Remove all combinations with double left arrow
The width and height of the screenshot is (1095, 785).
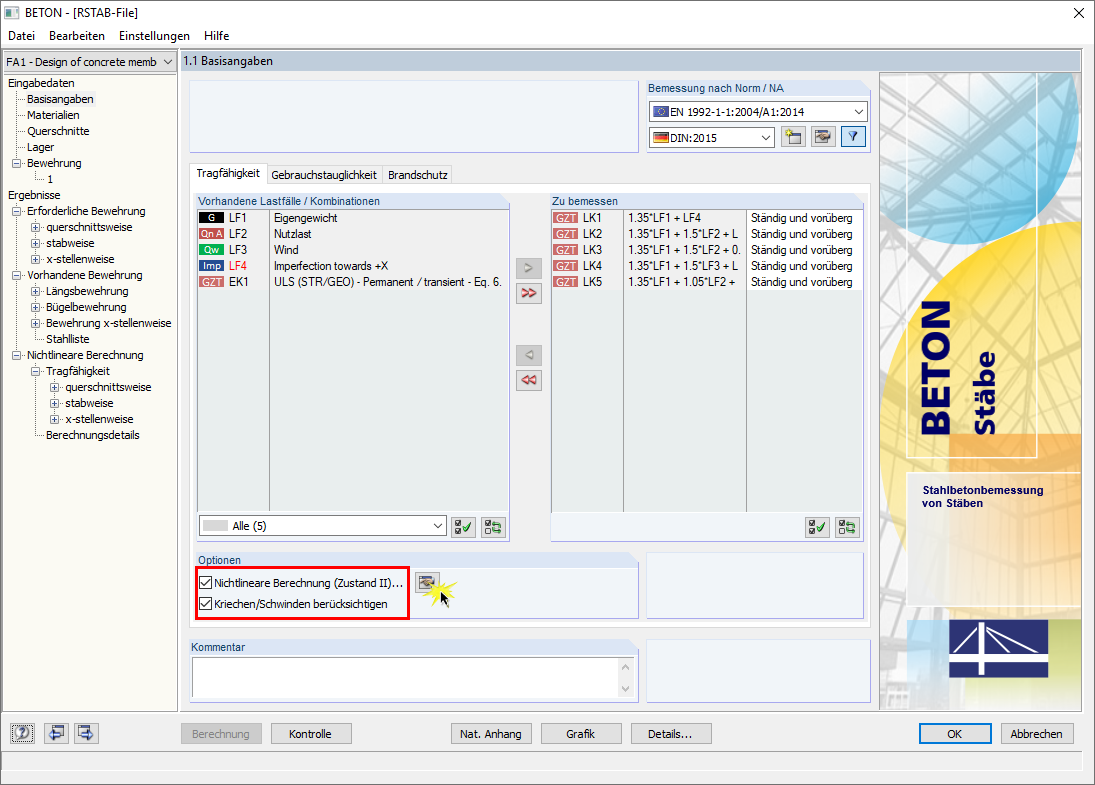(529, 380)
